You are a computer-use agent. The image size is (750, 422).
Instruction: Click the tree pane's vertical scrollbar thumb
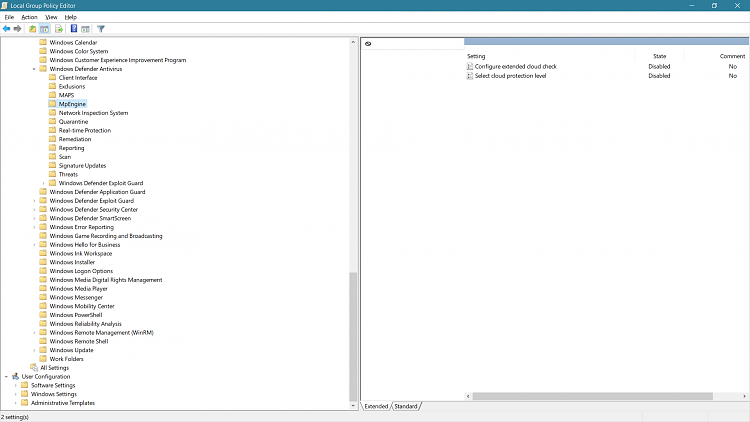click(353, 336)
